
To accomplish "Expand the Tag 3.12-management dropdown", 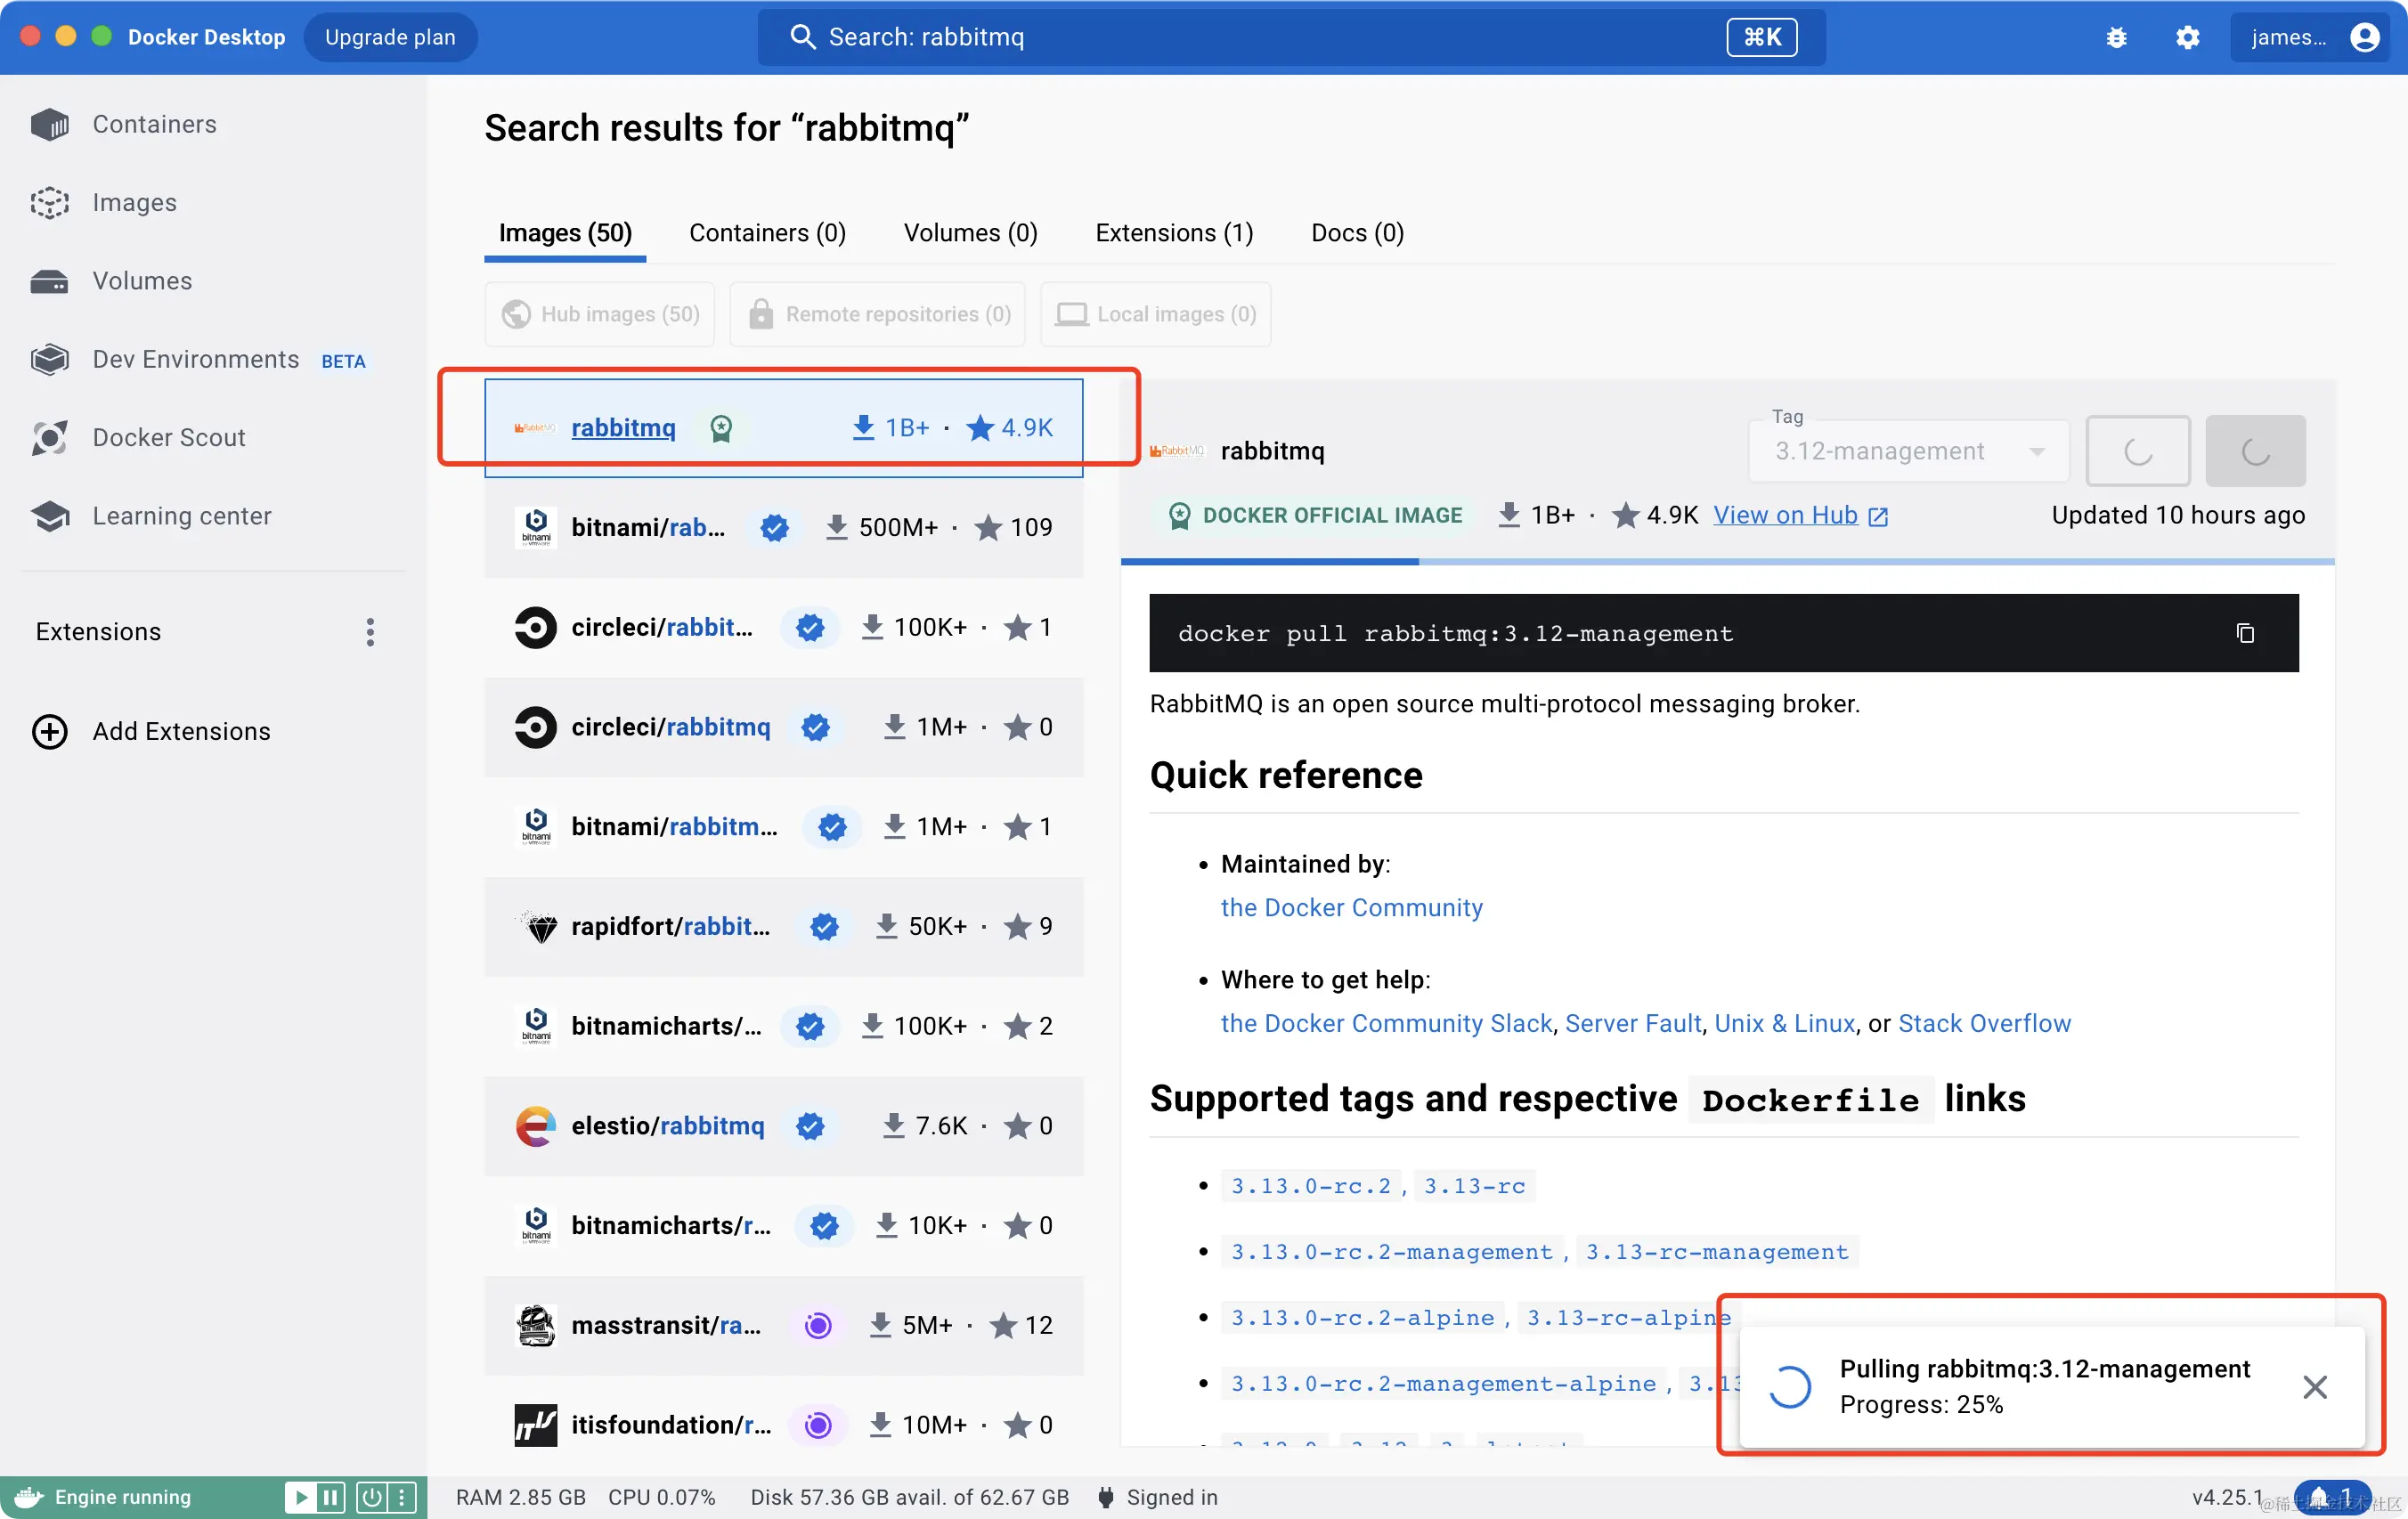I will point(1907,451).
